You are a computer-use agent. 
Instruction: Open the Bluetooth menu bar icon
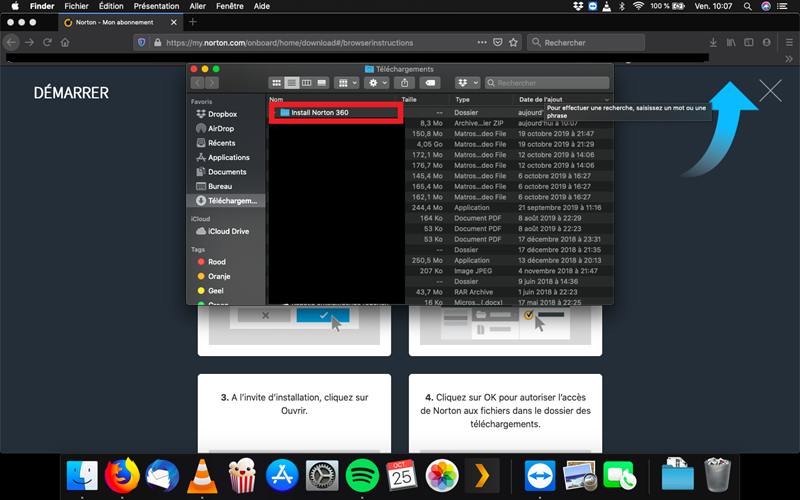point(621,6)
